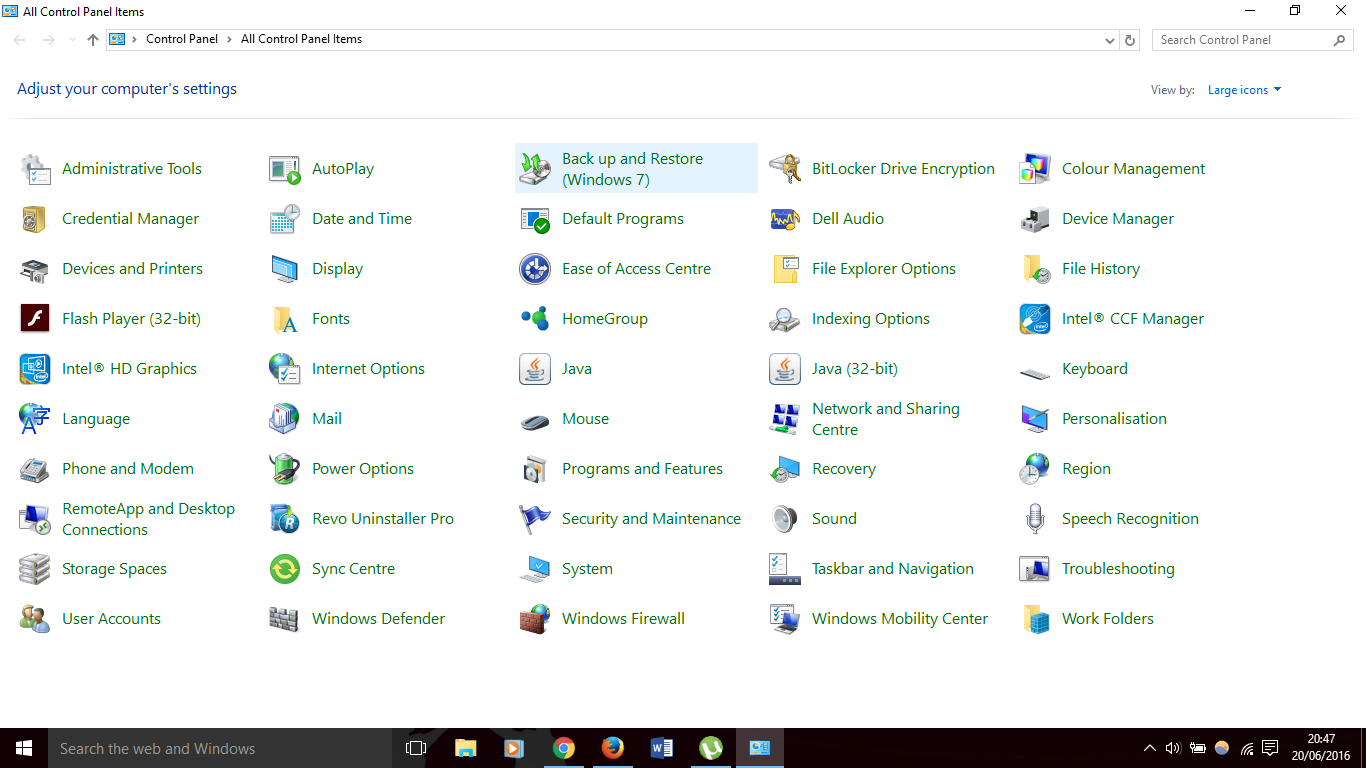1366x768 pixels.
Task: Open the Device Manager icon
Action: [x=1035, y=219]
